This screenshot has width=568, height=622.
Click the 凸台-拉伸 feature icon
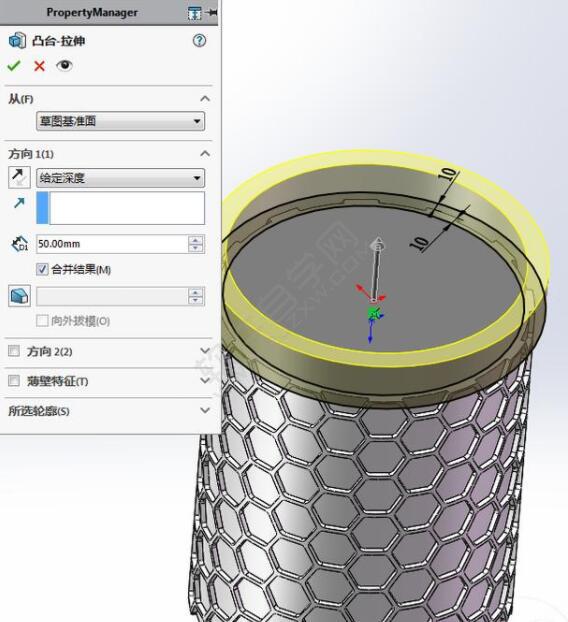[x=17, y=40]
